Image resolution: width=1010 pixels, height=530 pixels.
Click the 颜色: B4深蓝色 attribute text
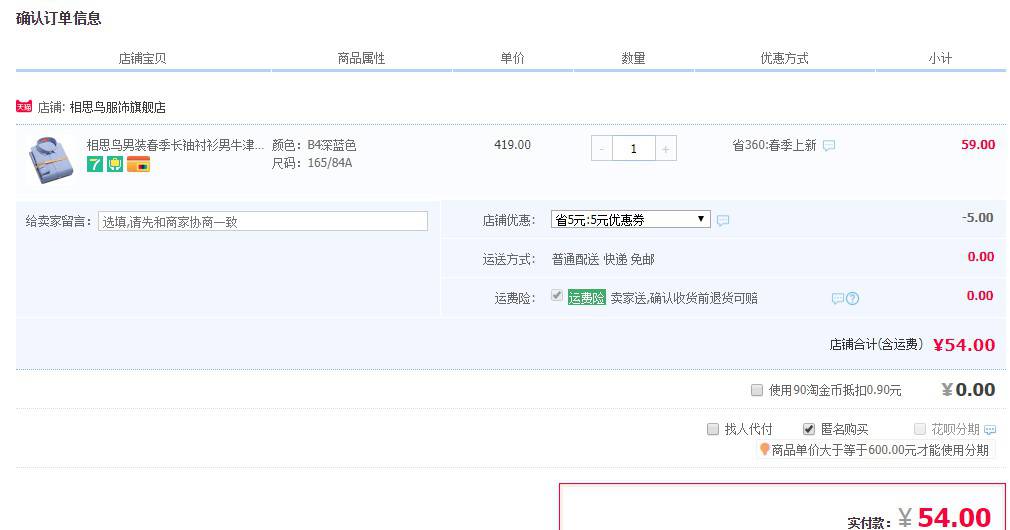(314, 145)
